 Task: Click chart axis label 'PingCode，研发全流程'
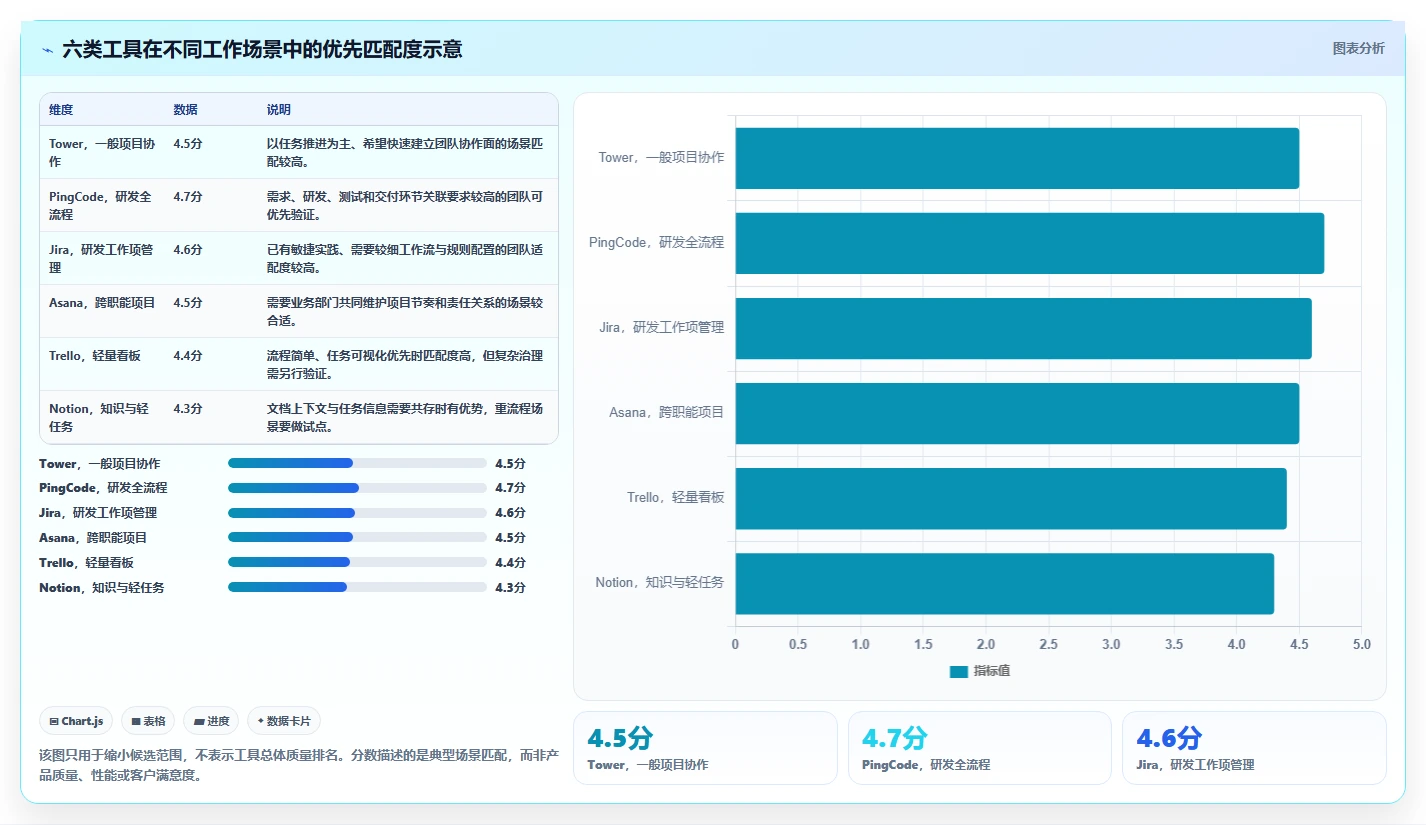pyautogui.click(x=656, y=242)
